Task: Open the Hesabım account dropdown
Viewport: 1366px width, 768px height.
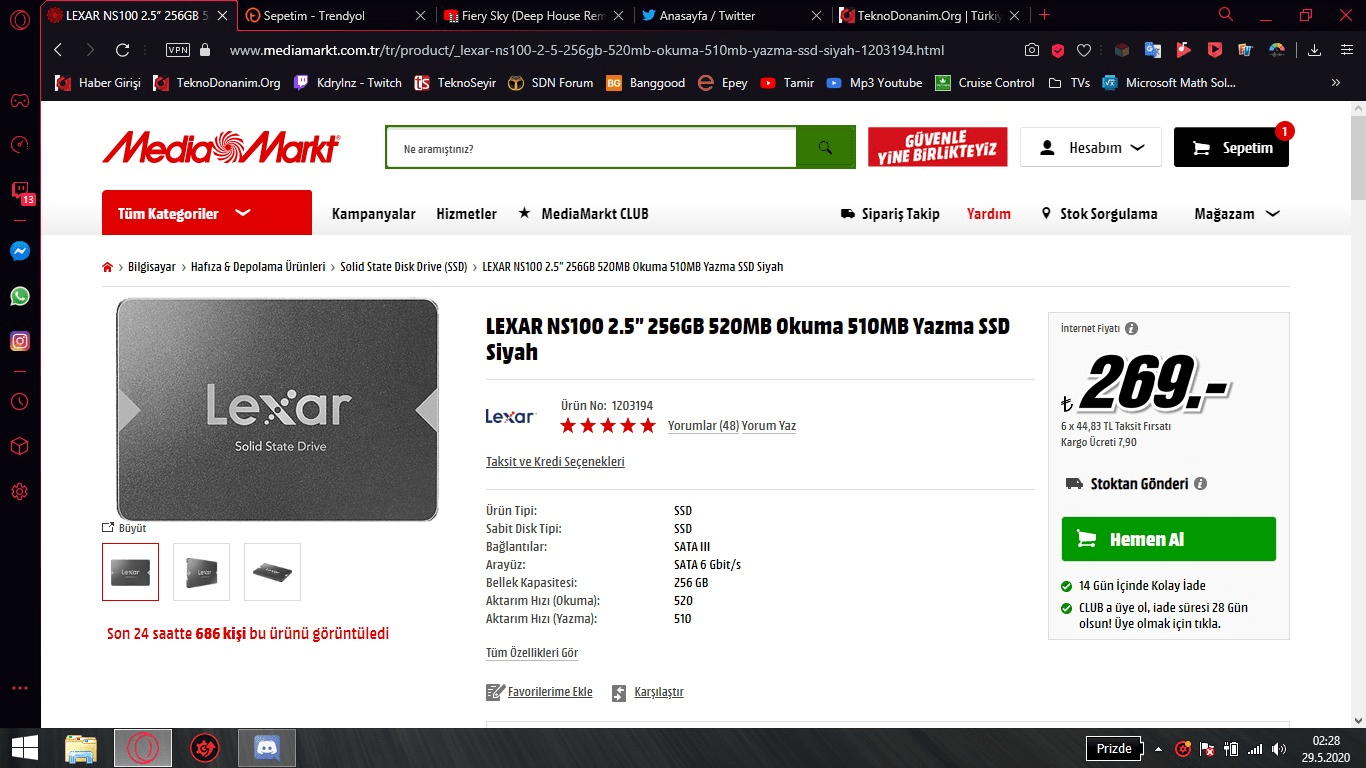Action: coord(1091,147)
